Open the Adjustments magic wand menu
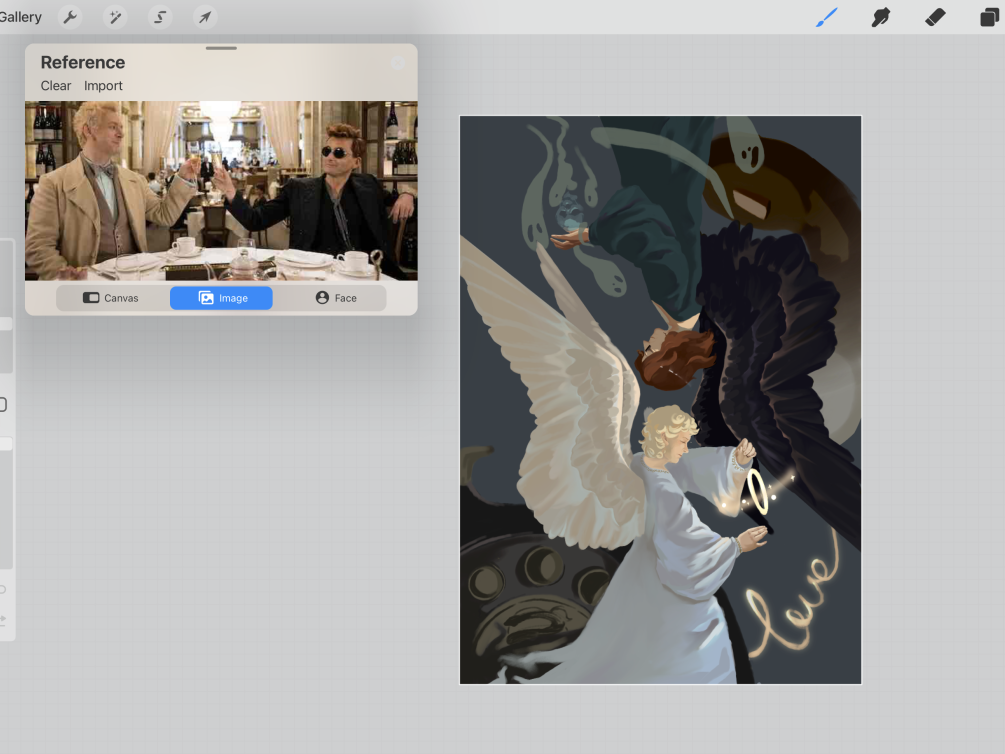This screenshot has height=754, width=1005. pyautogui.click(x=115, y=17)
